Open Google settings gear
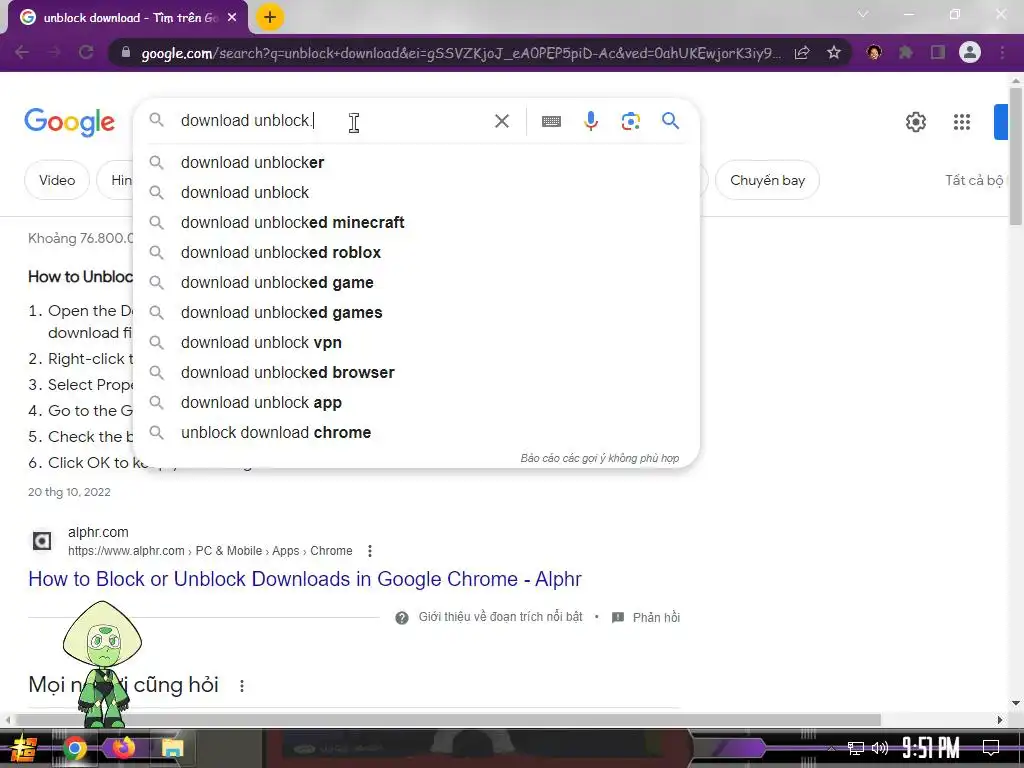 pos(916,121)
